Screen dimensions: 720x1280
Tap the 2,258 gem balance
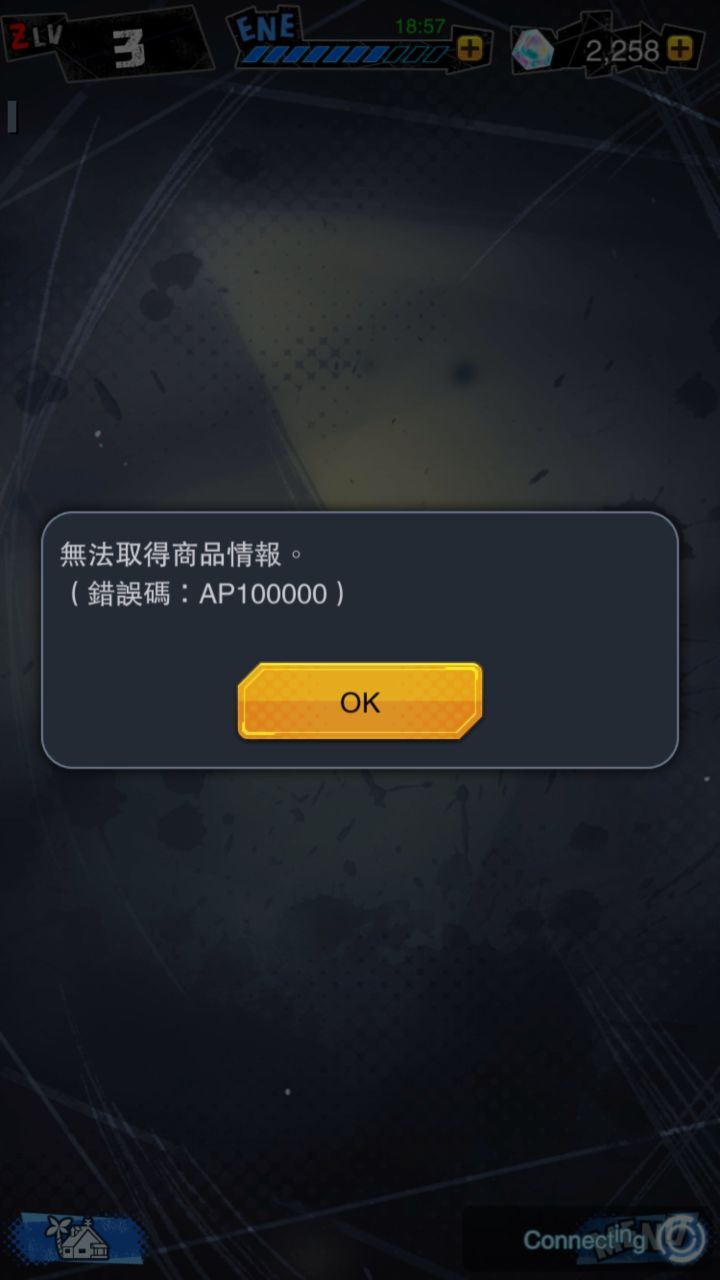tap(622, 50)
